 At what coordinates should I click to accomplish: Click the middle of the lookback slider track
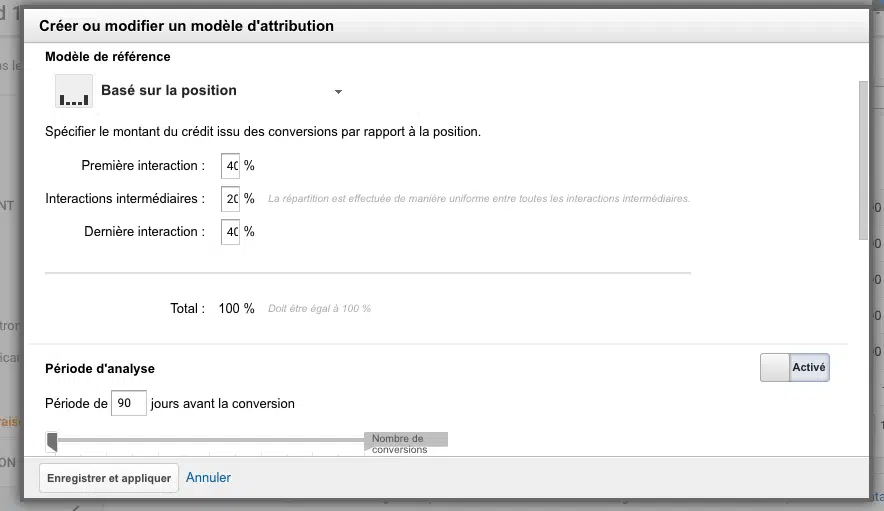210,439
